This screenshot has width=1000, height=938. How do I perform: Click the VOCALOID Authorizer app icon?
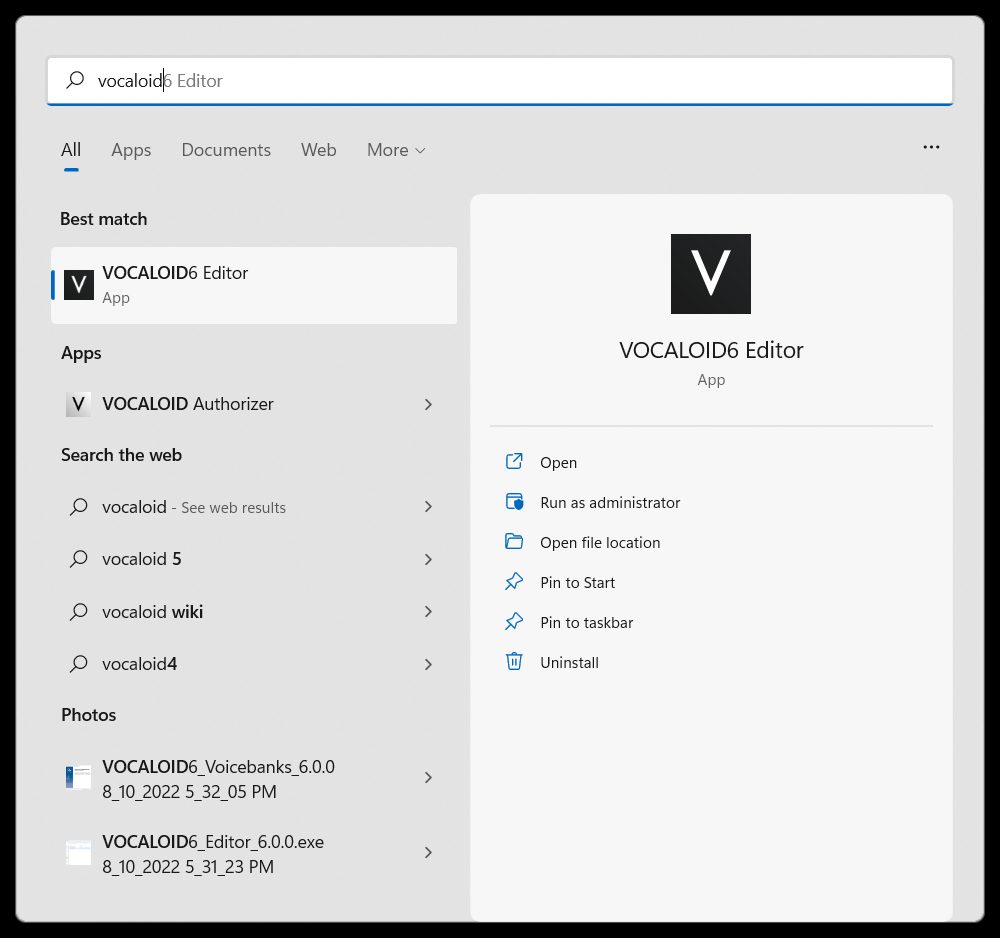tap(78, 404)
